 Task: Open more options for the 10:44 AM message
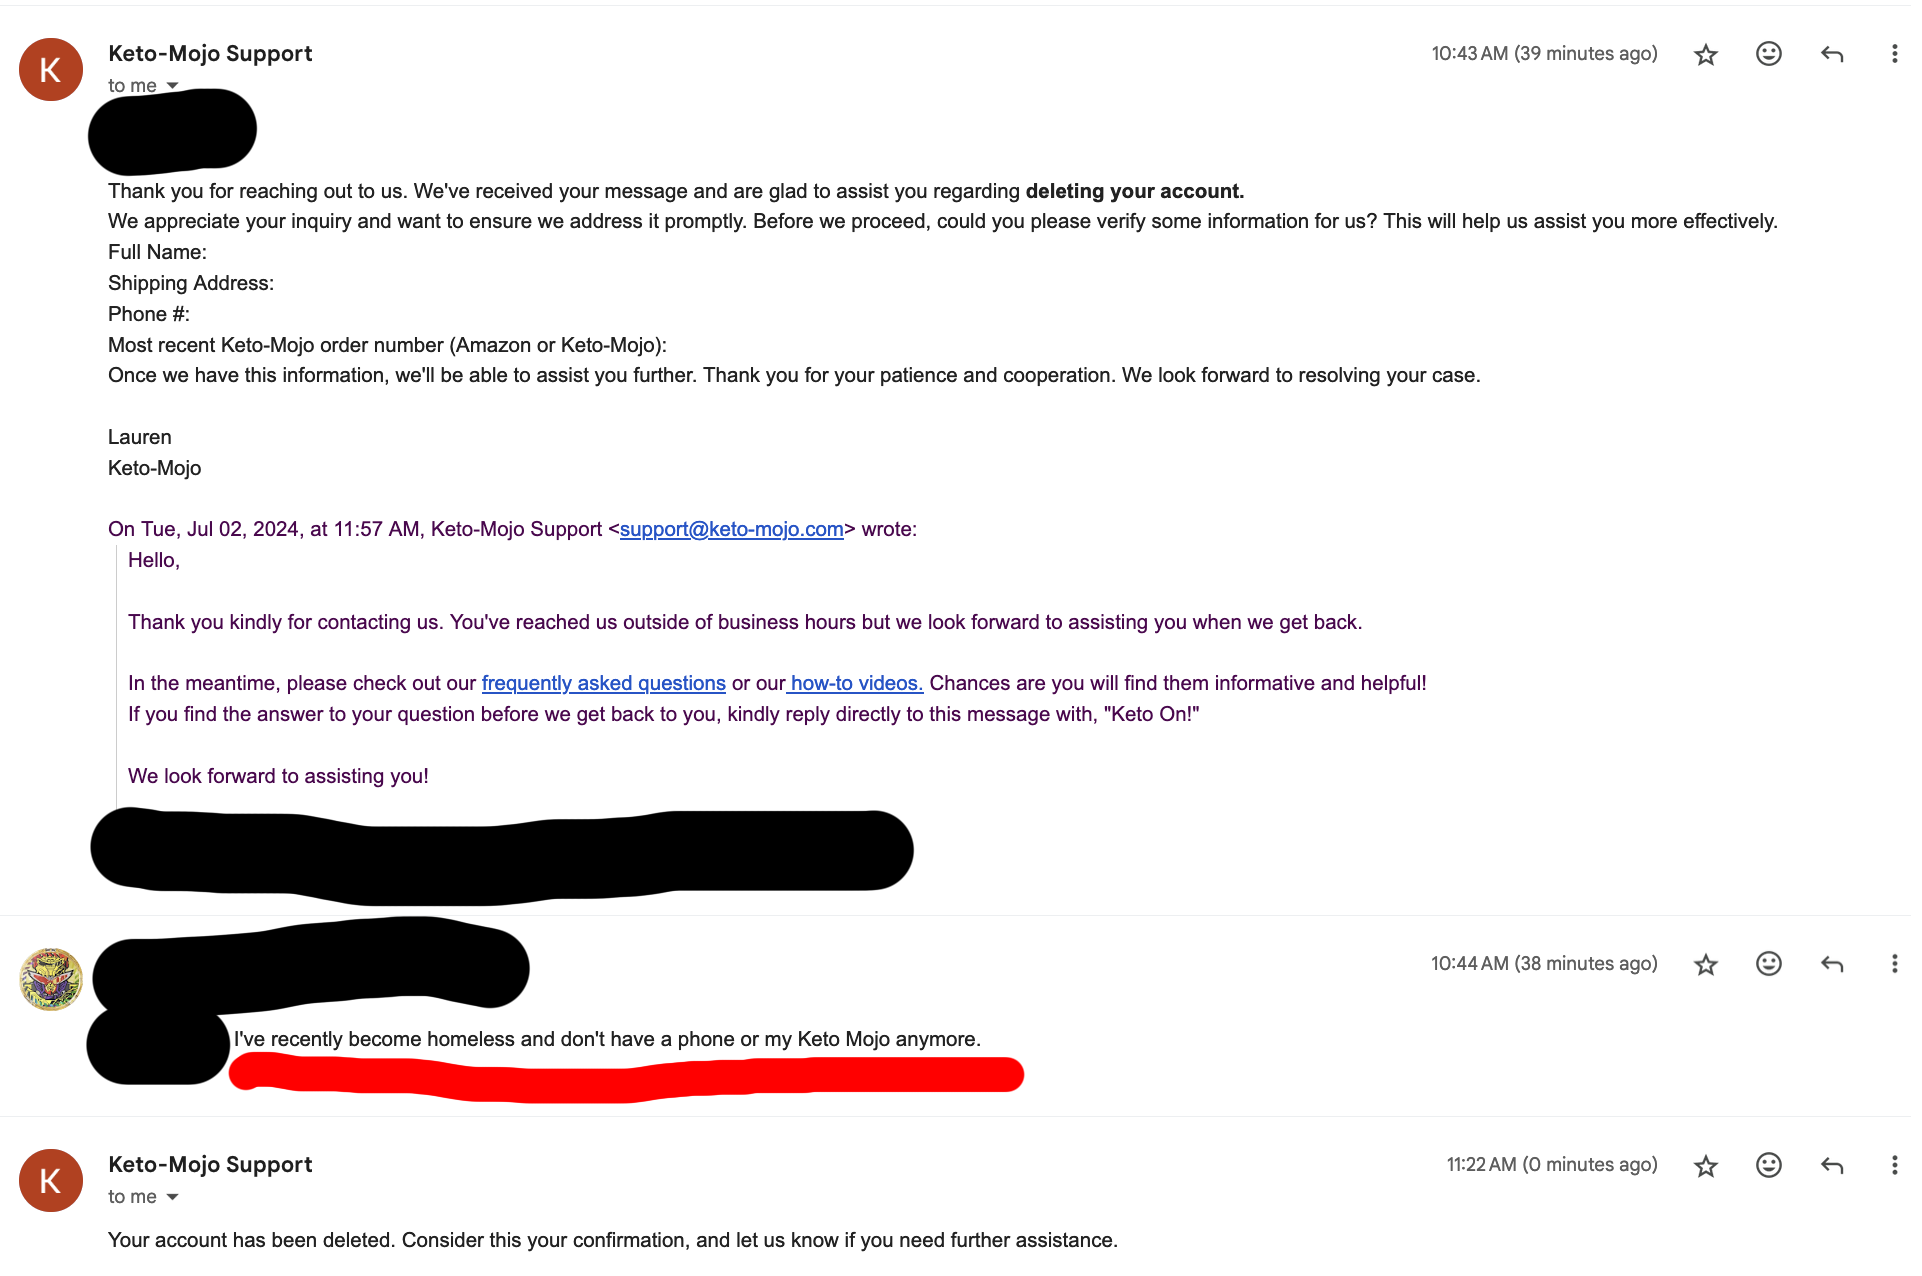[x=1894, y=964]
